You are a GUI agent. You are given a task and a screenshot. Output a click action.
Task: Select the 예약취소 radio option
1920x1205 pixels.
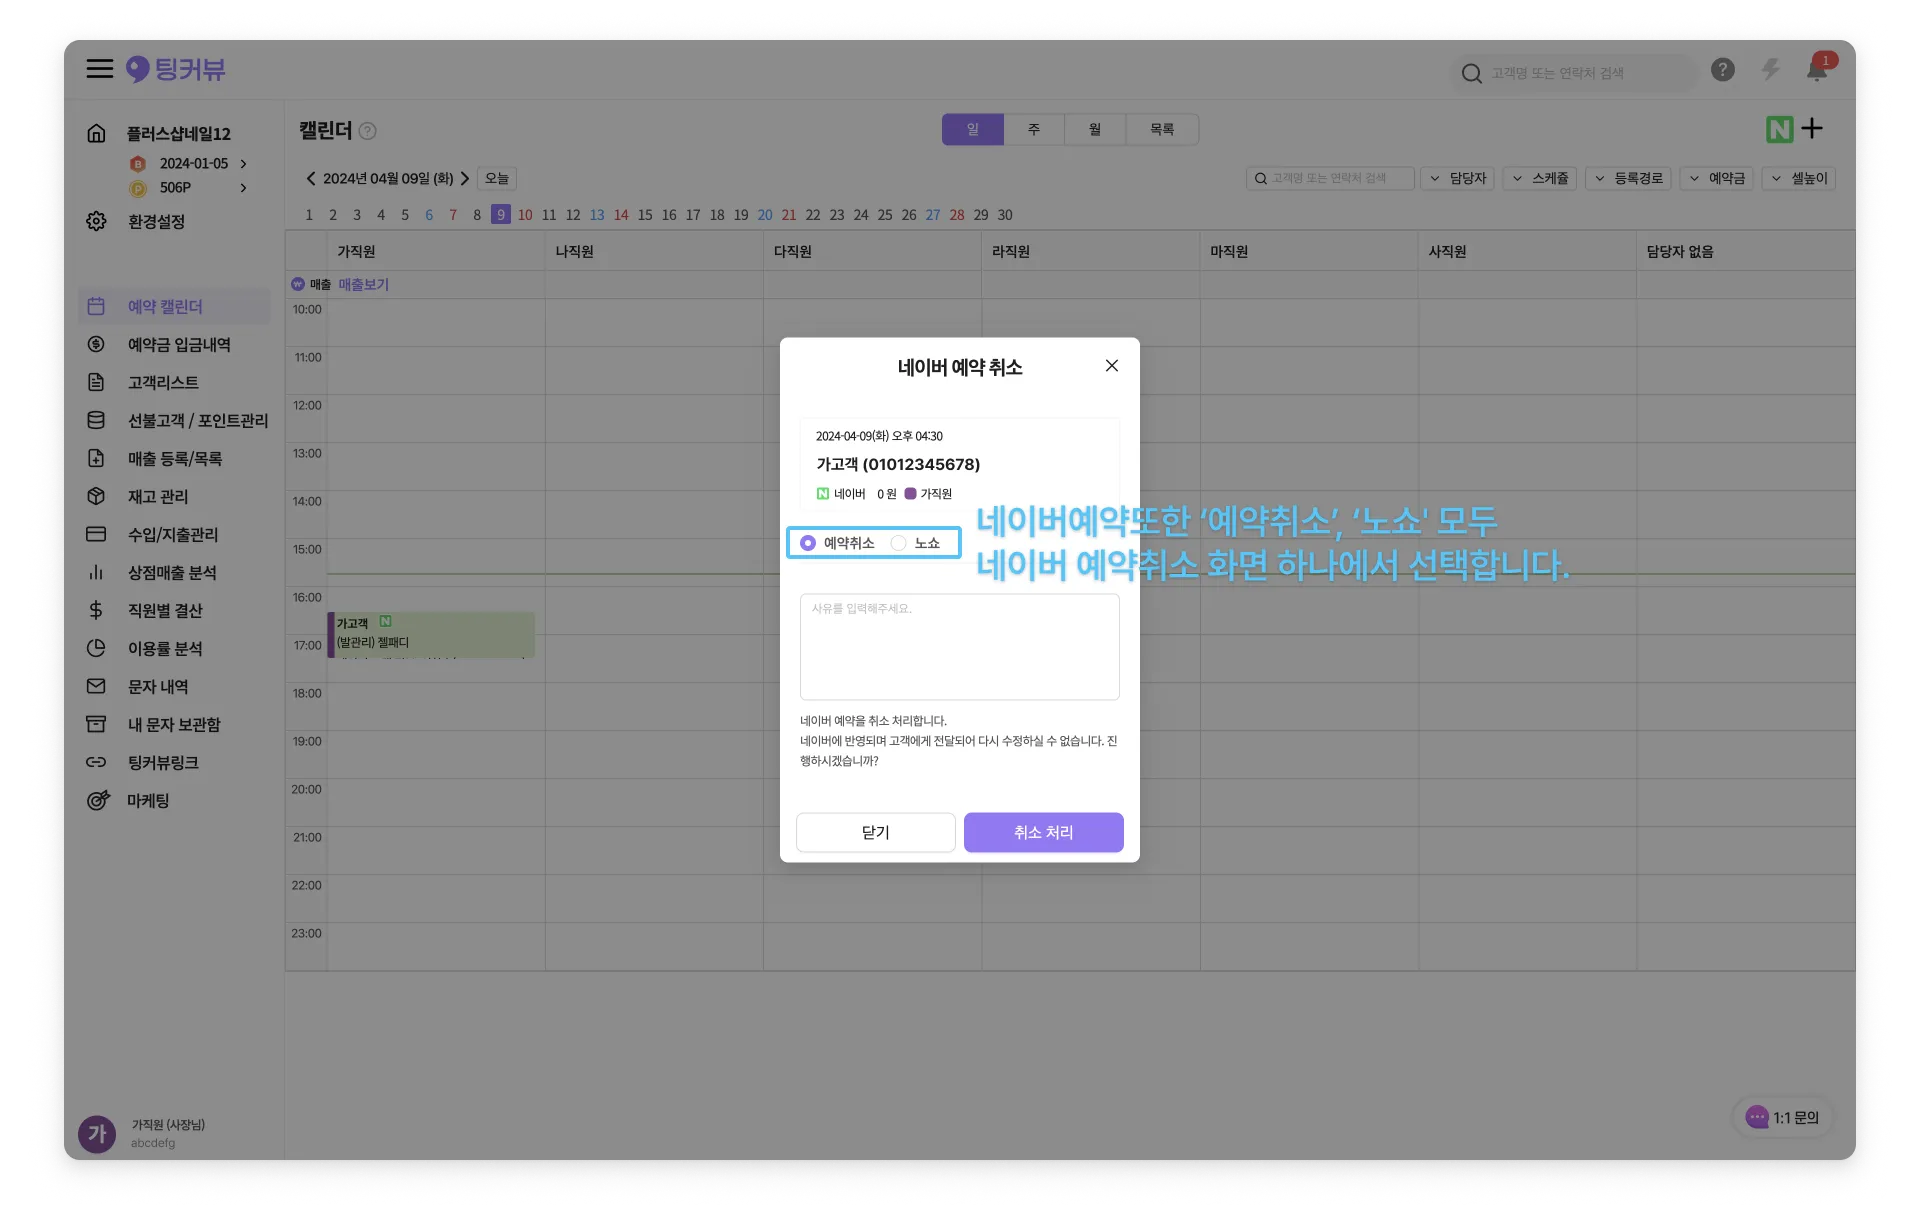[808, 543]
